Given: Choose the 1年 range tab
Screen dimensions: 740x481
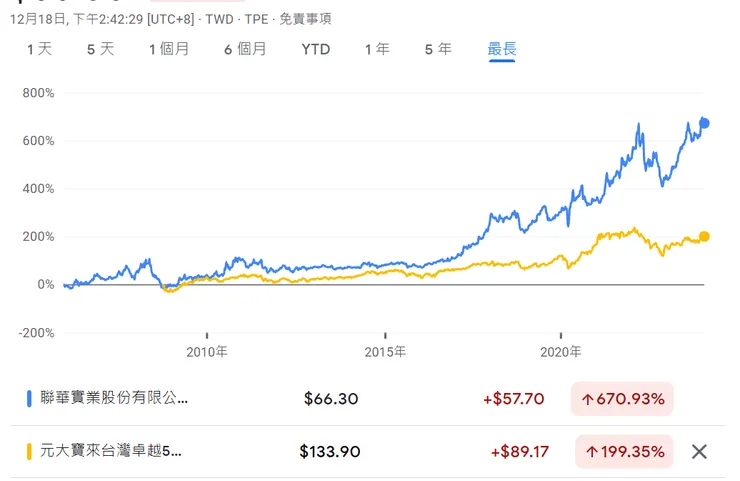Looking at the screenshot, I should [x=377, y=49].
